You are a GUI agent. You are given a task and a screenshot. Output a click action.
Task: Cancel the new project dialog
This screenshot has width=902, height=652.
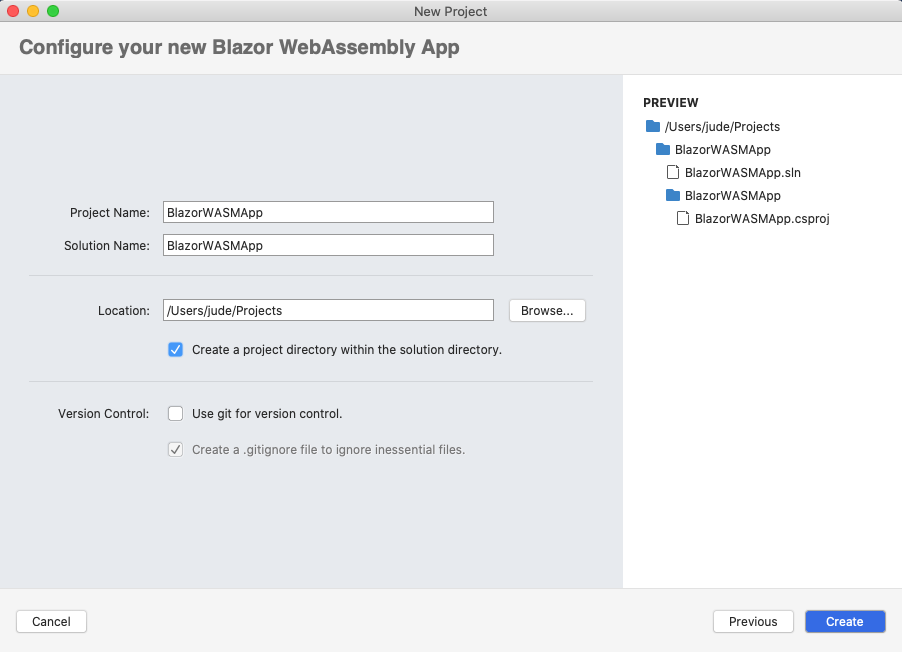(x=51, y=622)
